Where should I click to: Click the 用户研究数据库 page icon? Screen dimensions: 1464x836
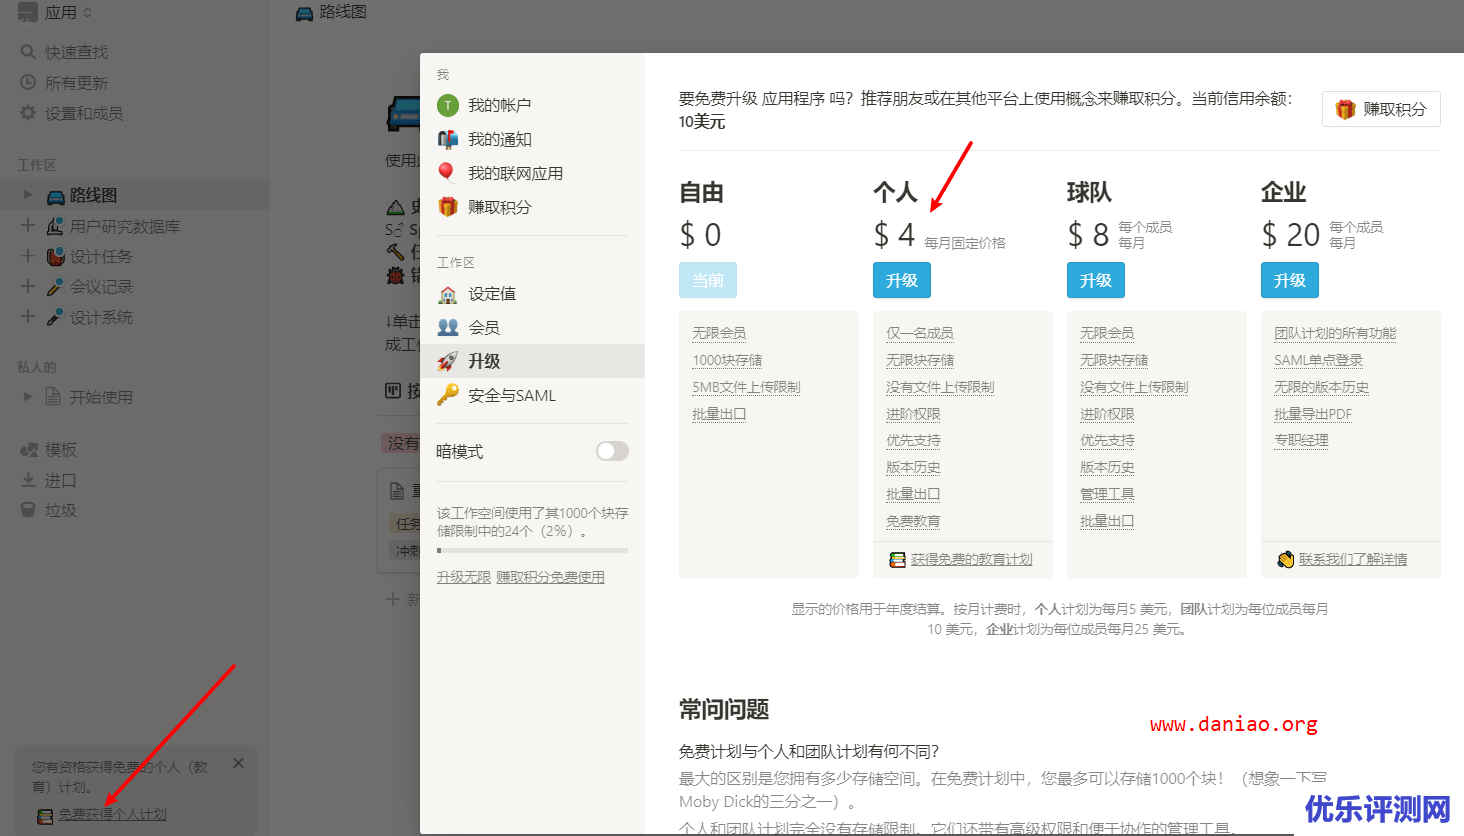point(55,226)
